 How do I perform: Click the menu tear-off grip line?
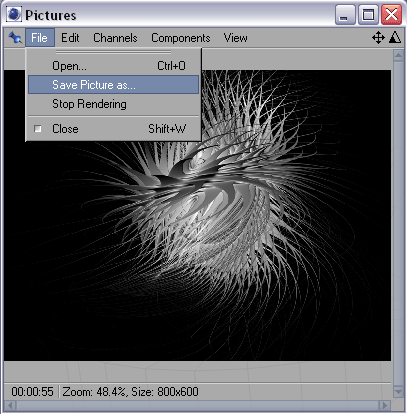pyautogui.click(x=113, y=52)
